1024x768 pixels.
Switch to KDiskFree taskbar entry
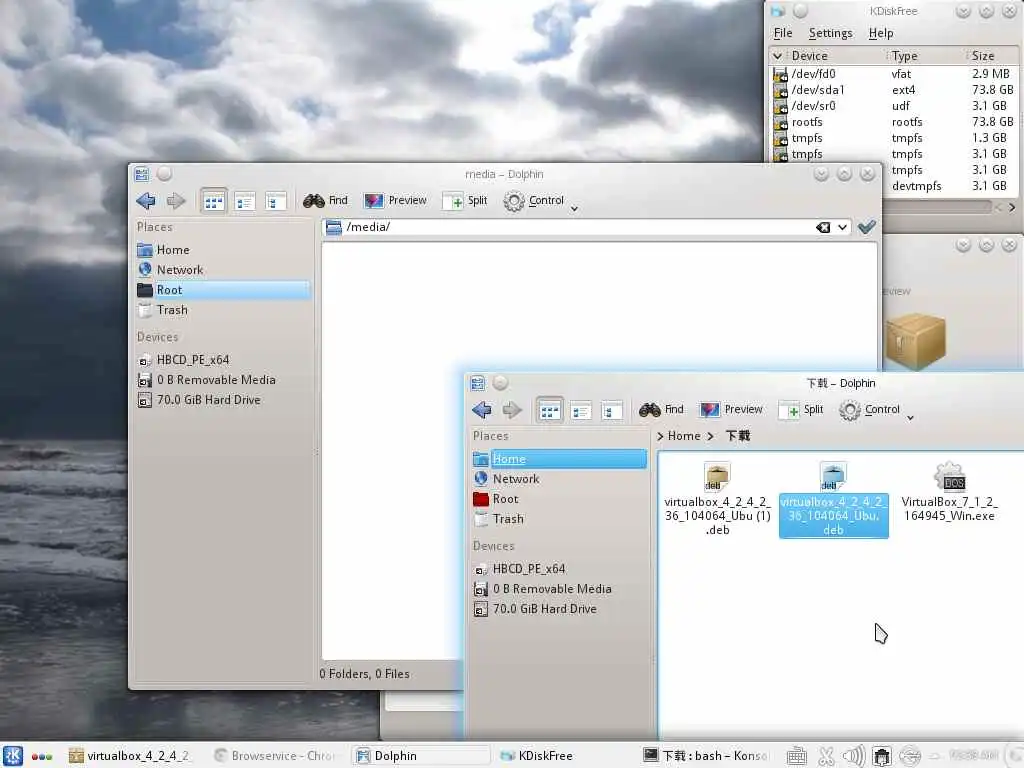[x=562, y=756]
